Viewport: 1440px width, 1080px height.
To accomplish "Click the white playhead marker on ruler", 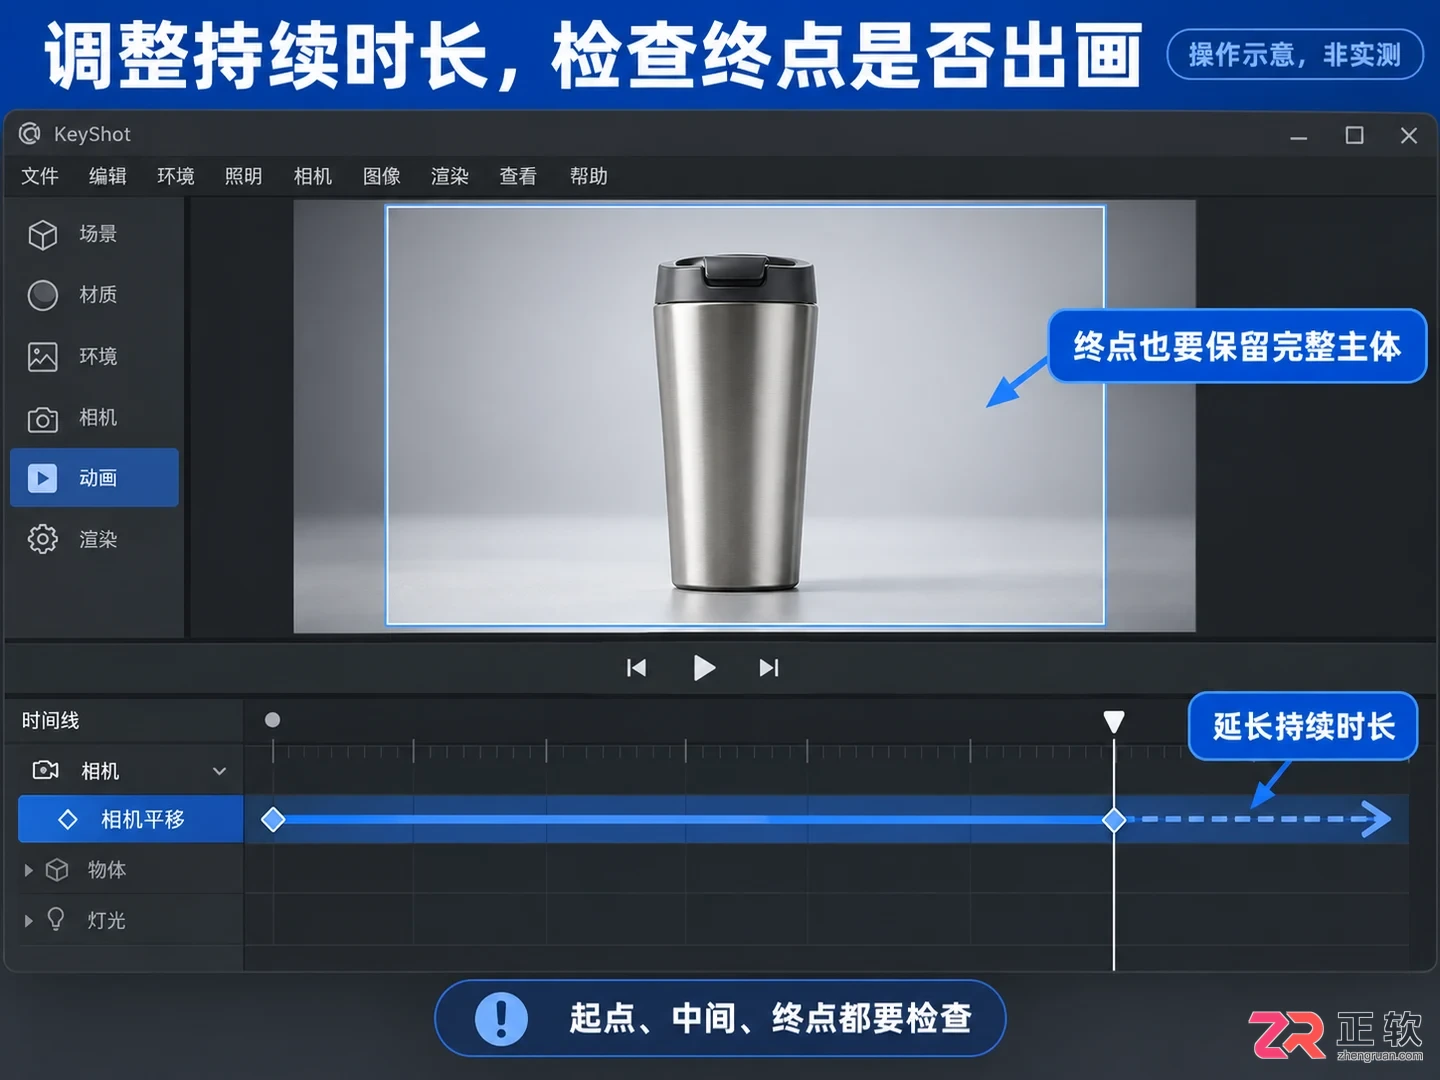I will pos(1114,722).
